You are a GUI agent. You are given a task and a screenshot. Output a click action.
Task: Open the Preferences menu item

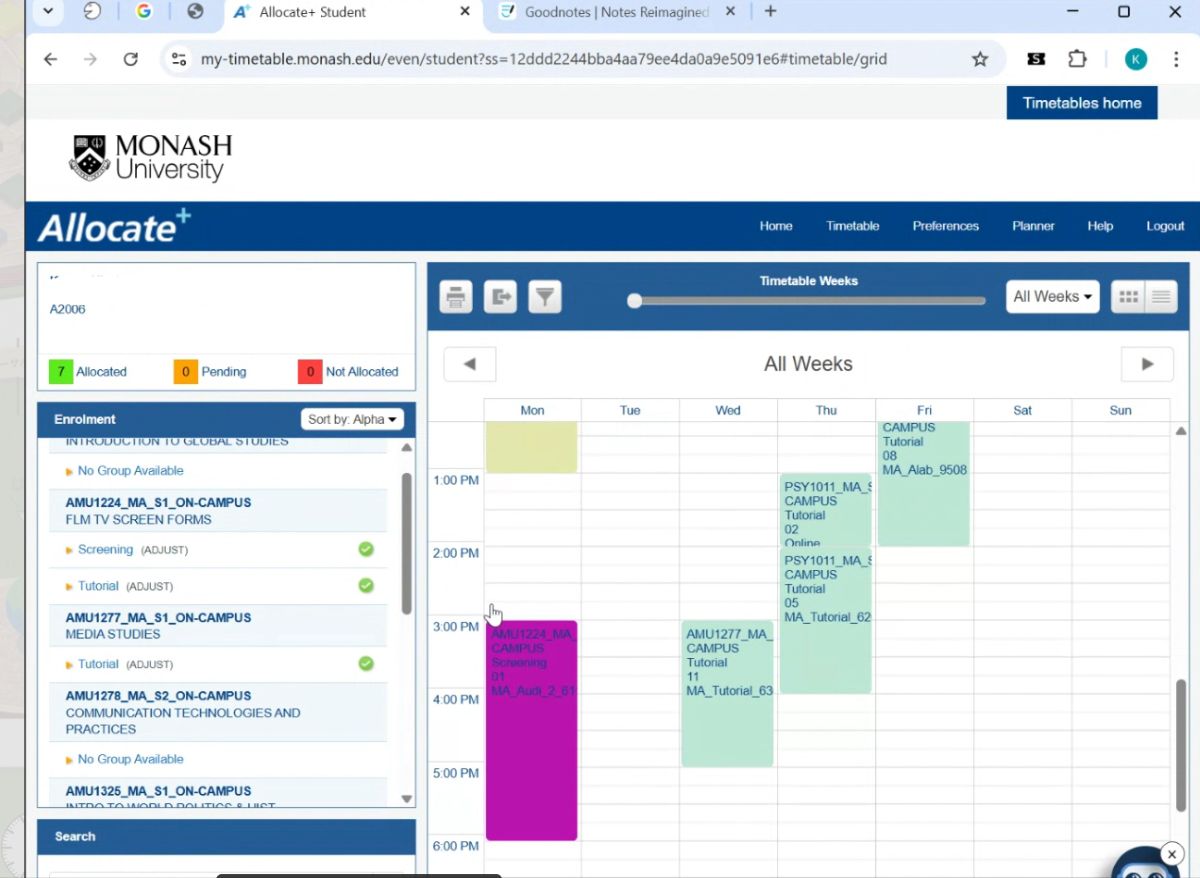point(945,226)
